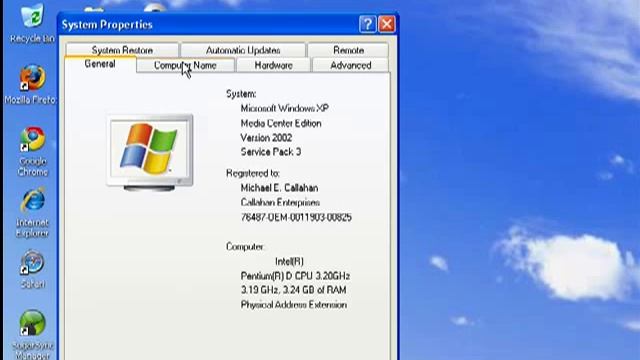Click the "Media Center Edition" line
Image resolution: width=640 pixels, height=360 pixels.
281,123
